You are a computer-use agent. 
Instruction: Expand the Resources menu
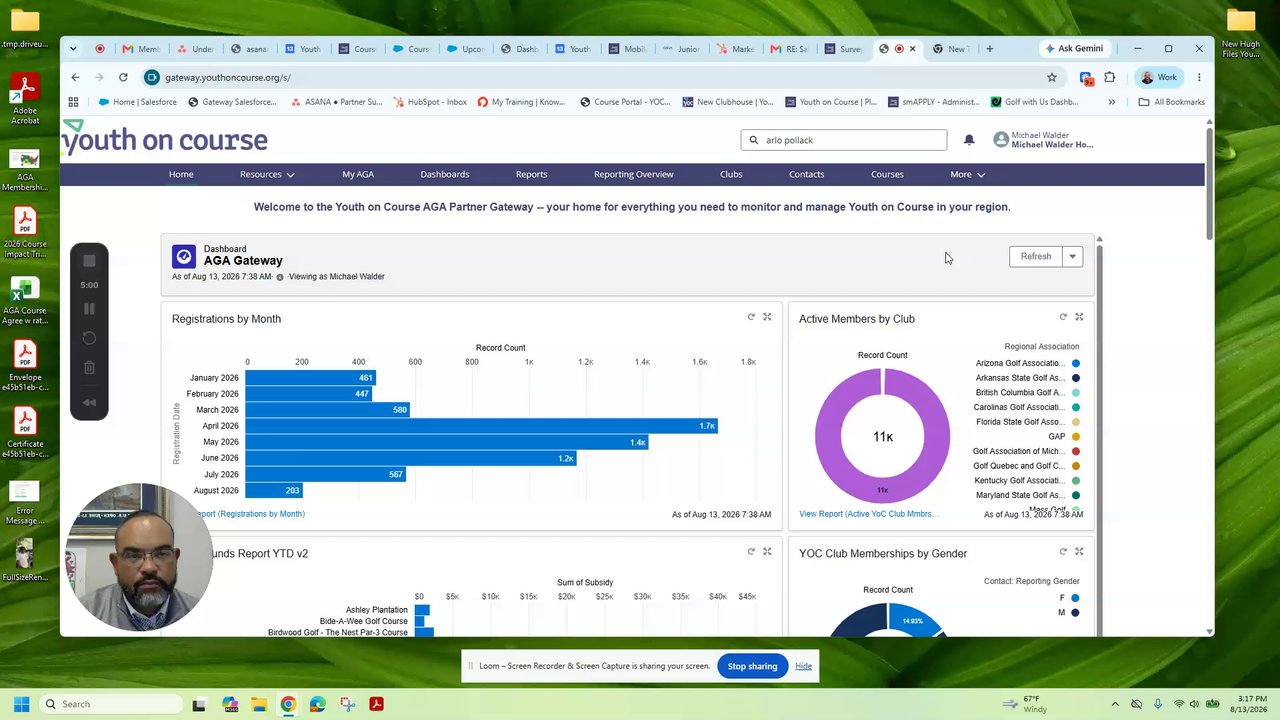coord(267,174)
